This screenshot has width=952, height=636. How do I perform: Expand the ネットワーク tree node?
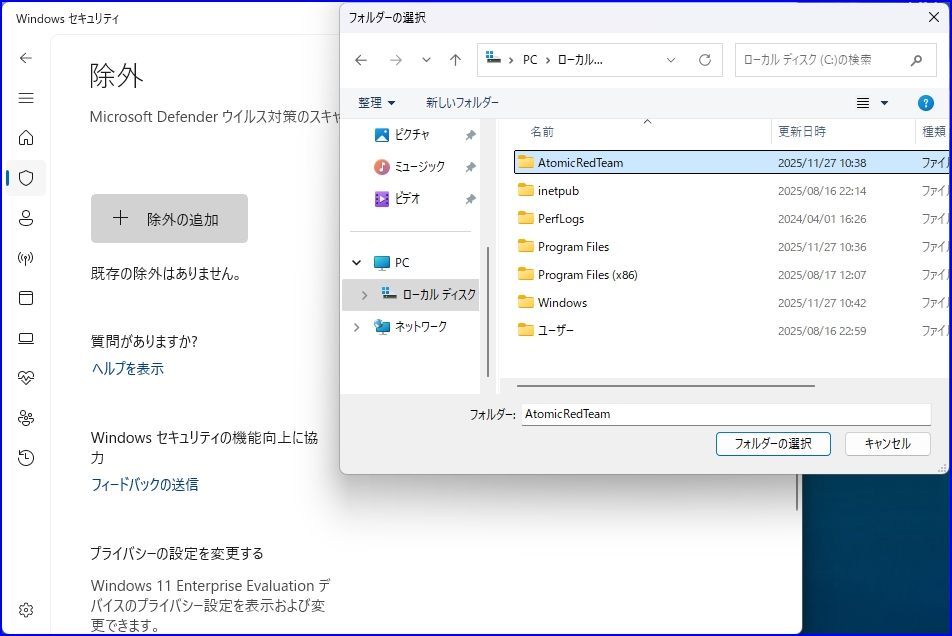click(357, 327)
